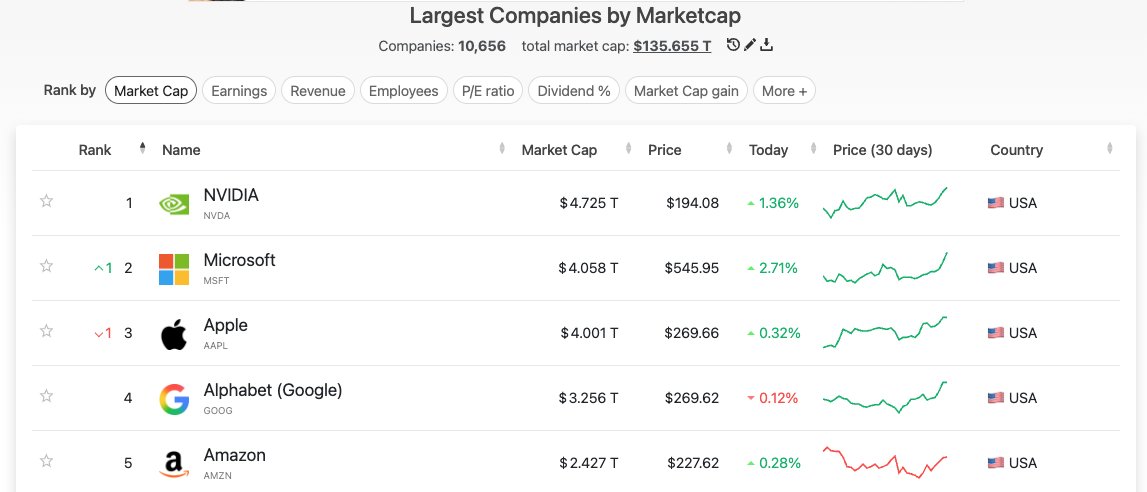
Task: Open the market cap history icon
Action: (733, 45)
